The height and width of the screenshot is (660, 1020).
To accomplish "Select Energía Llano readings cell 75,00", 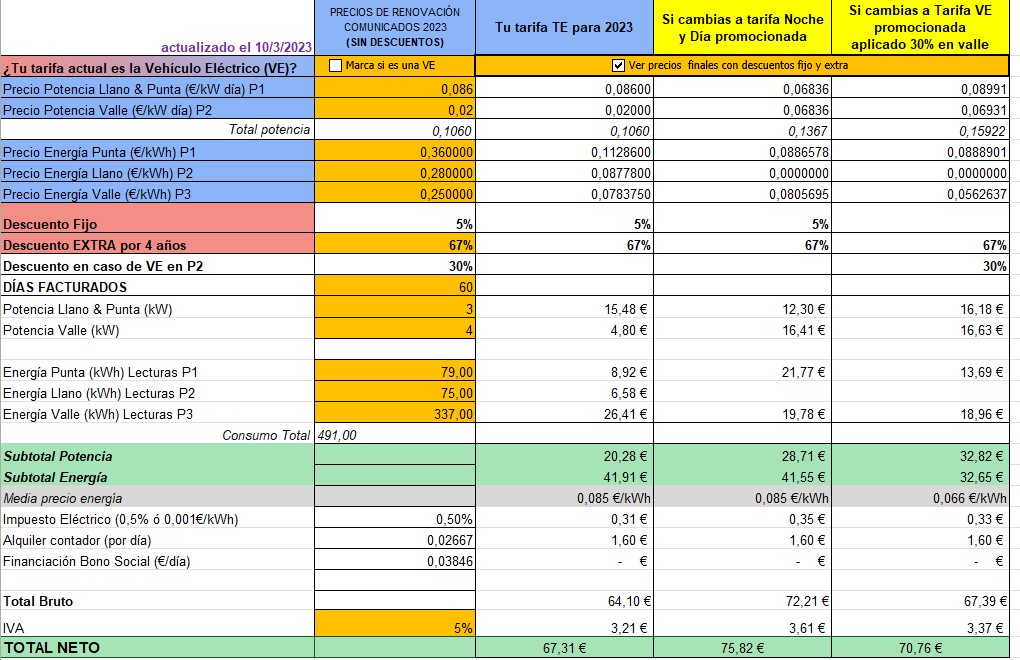I will pos(395,392).
